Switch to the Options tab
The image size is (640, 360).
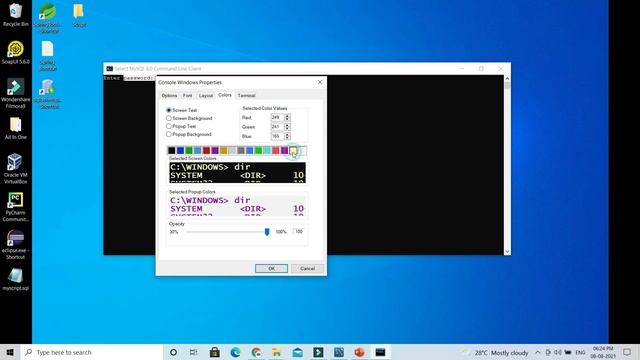(x=169, y=96)
